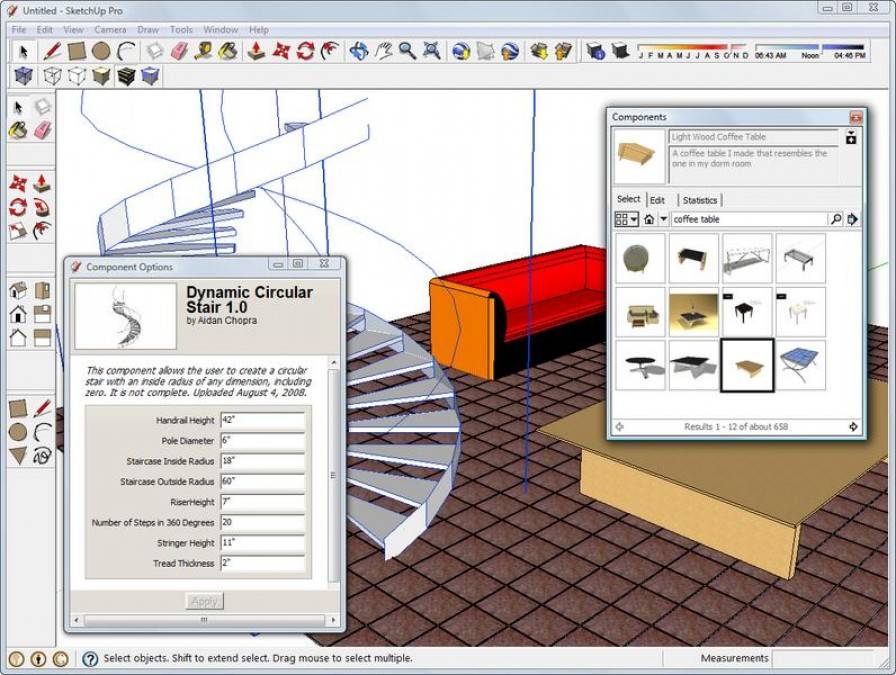Screen dimensions: 896x675
Task: Click the search magnifier in Components panel
Action: (835, 219)
